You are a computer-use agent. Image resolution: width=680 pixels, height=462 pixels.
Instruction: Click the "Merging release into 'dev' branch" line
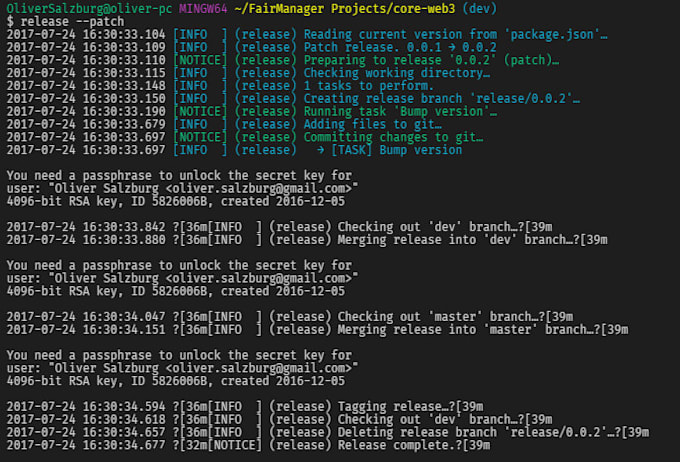[307, 239]
